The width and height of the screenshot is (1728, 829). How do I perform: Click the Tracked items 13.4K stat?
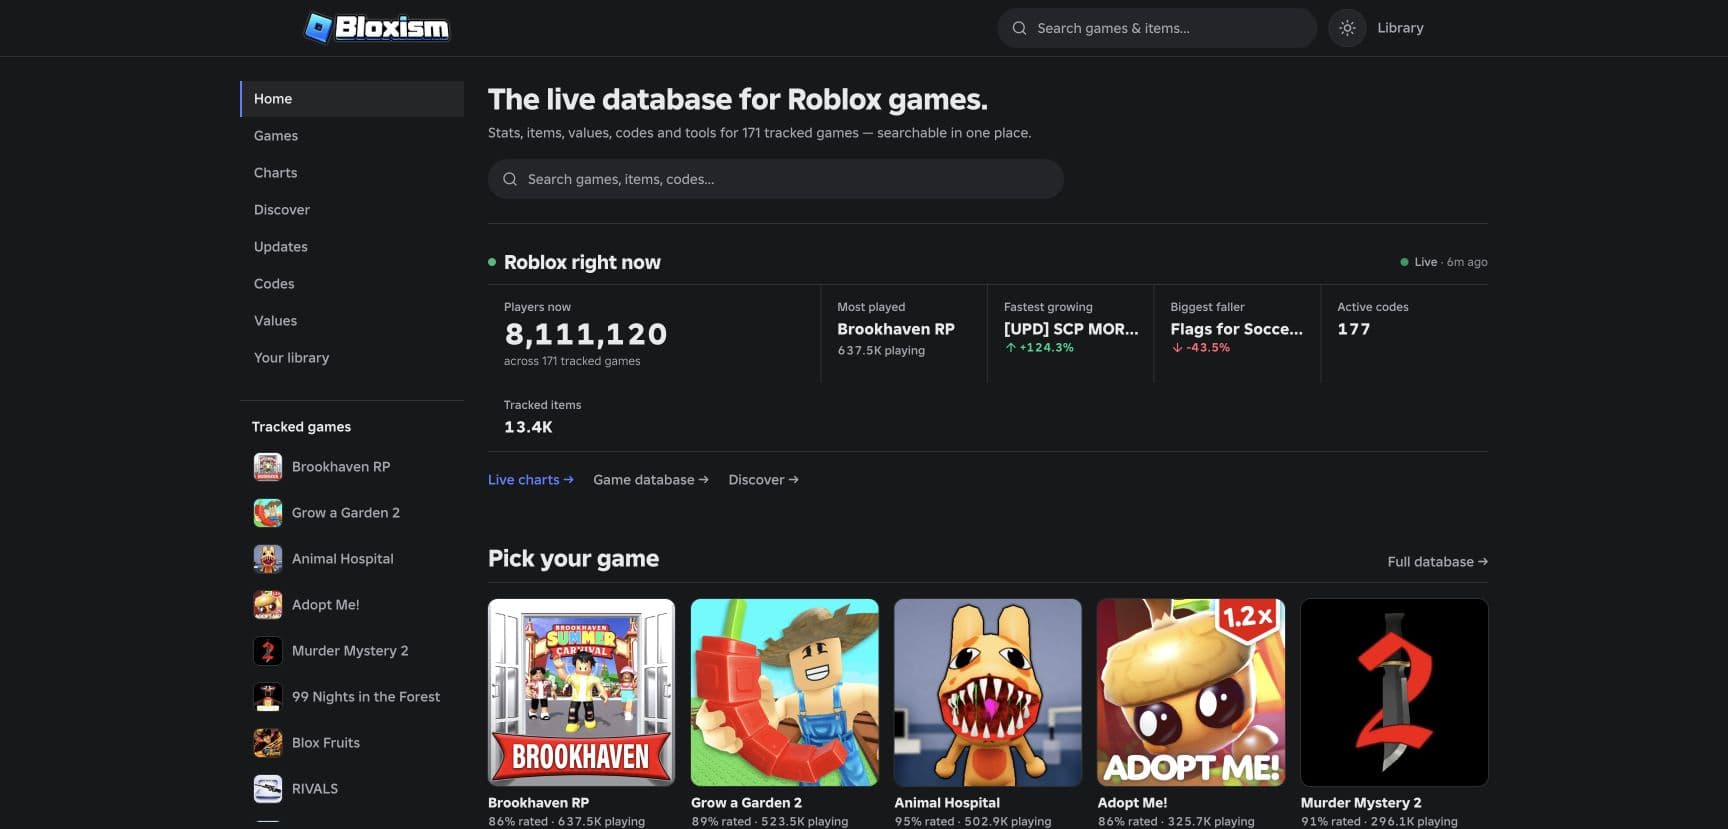(543, 417)
